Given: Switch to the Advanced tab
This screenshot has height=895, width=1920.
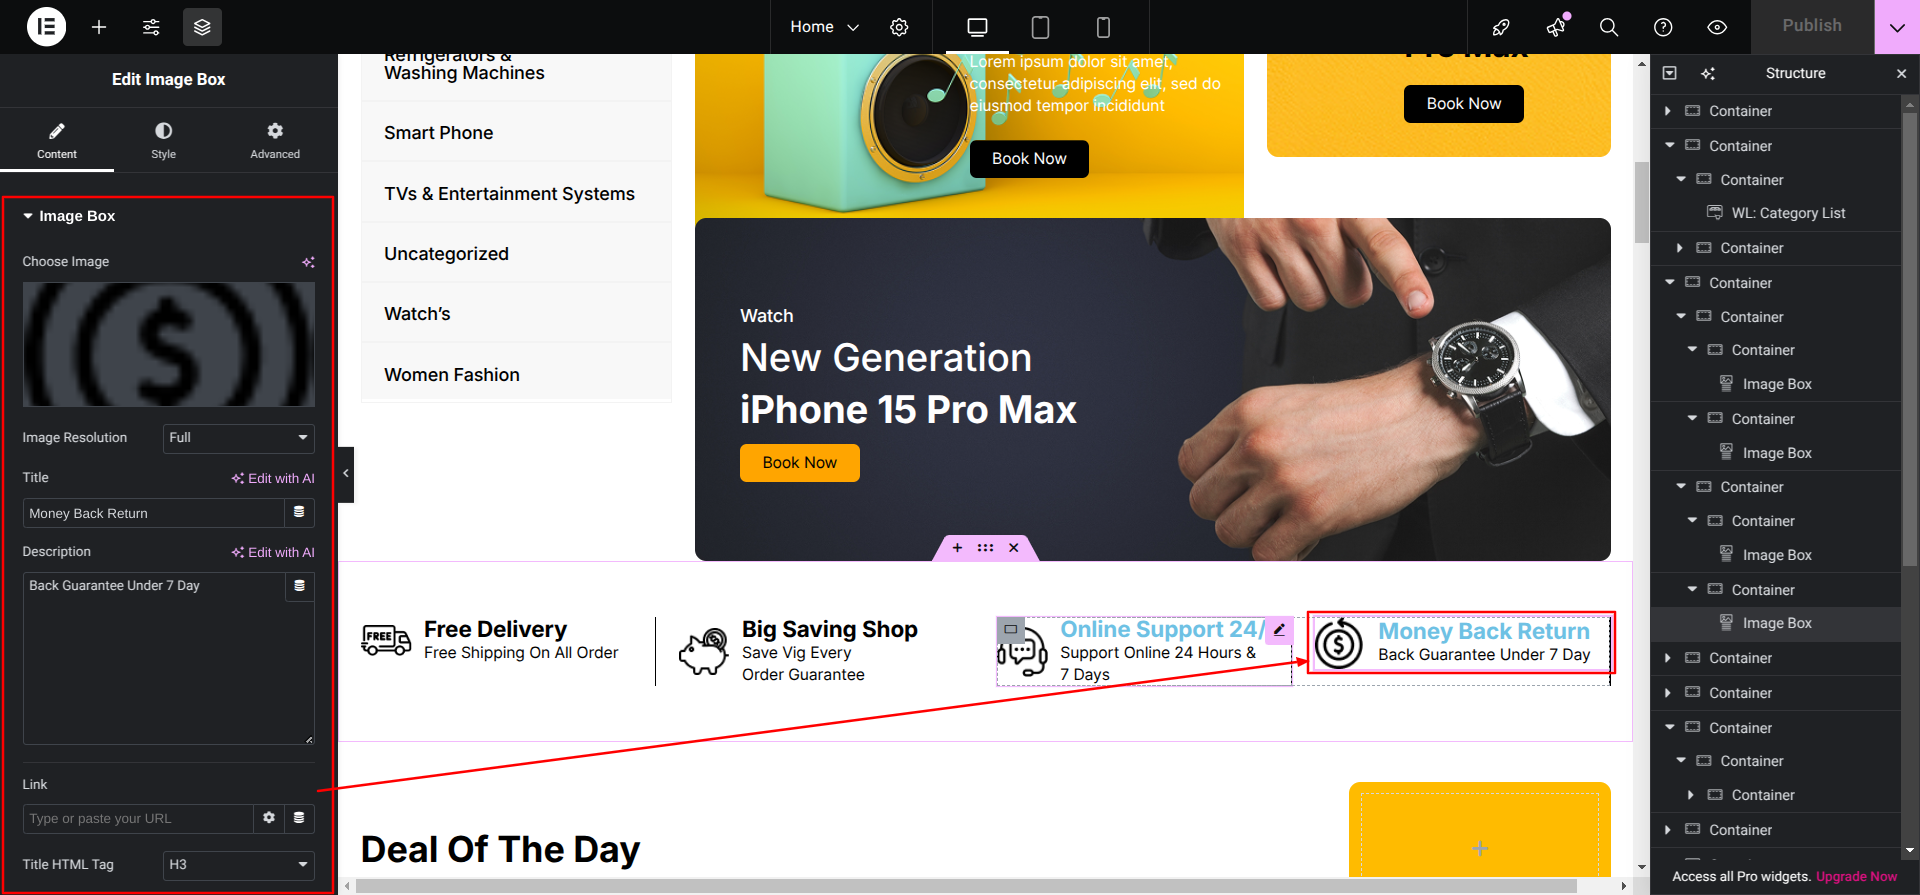Looking at the screenshot, I should click(275, 141).
